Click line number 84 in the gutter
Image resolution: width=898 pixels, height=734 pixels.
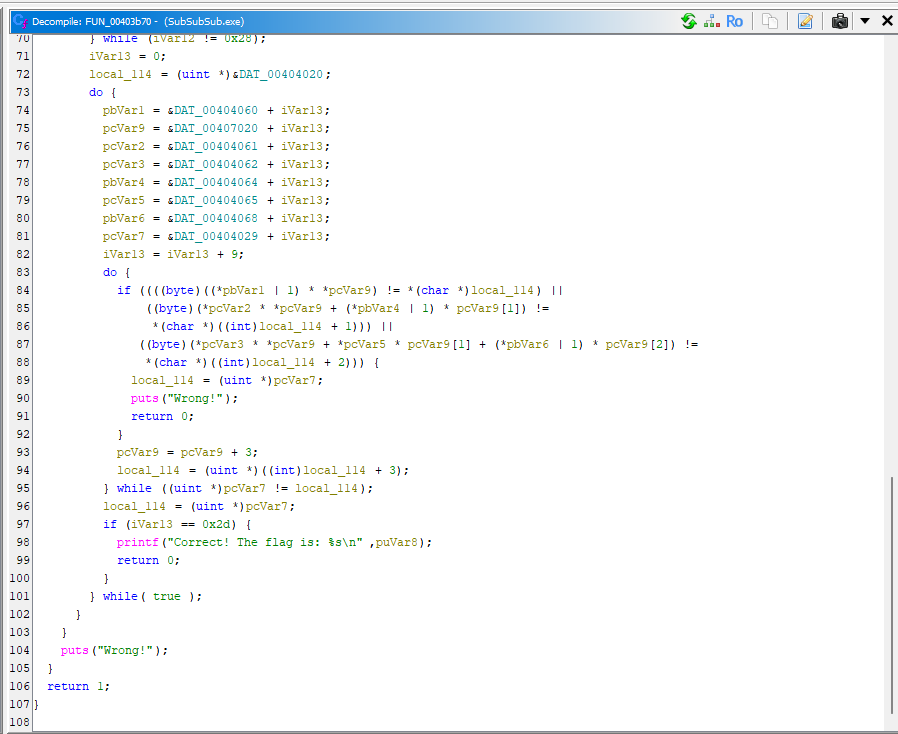click(22, 290)
